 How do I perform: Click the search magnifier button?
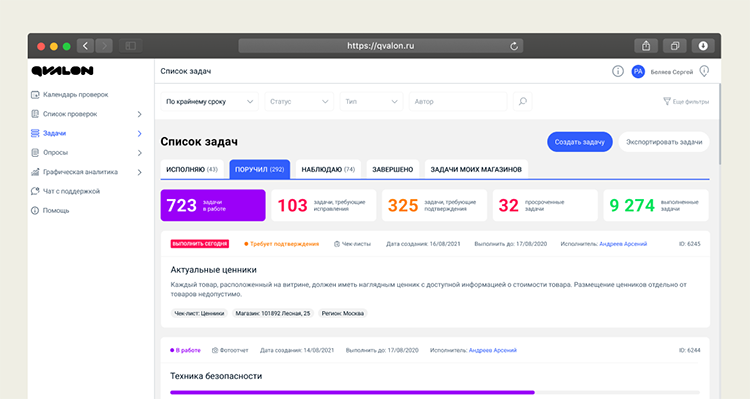click(x=523, y=101)
